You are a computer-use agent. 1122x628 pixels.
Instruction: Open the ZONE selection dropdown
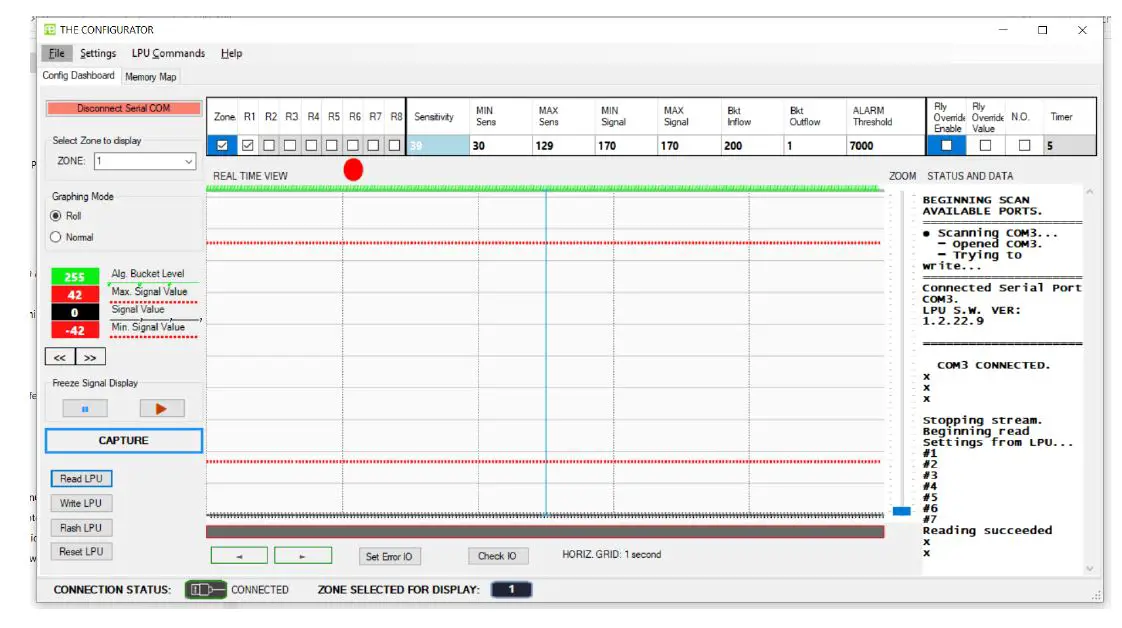[x=187, y=161]
